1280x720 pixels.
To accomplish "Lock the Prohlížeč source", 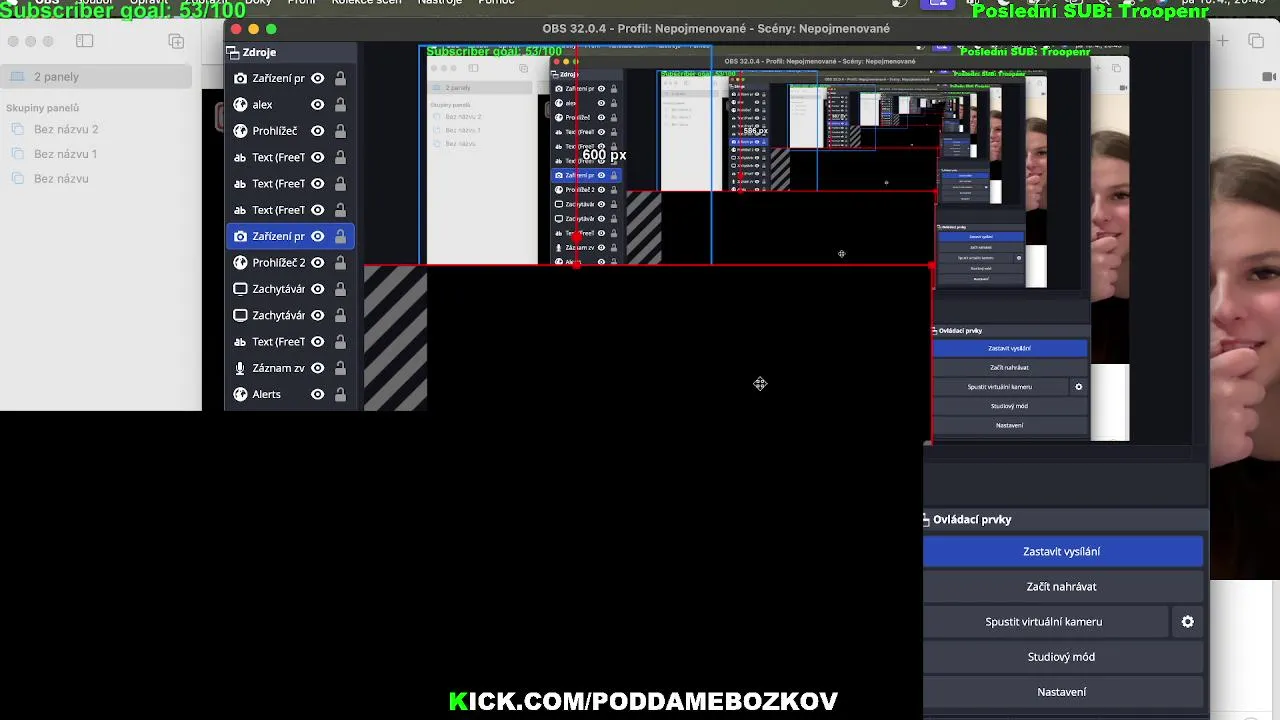I will click(340, 131).
